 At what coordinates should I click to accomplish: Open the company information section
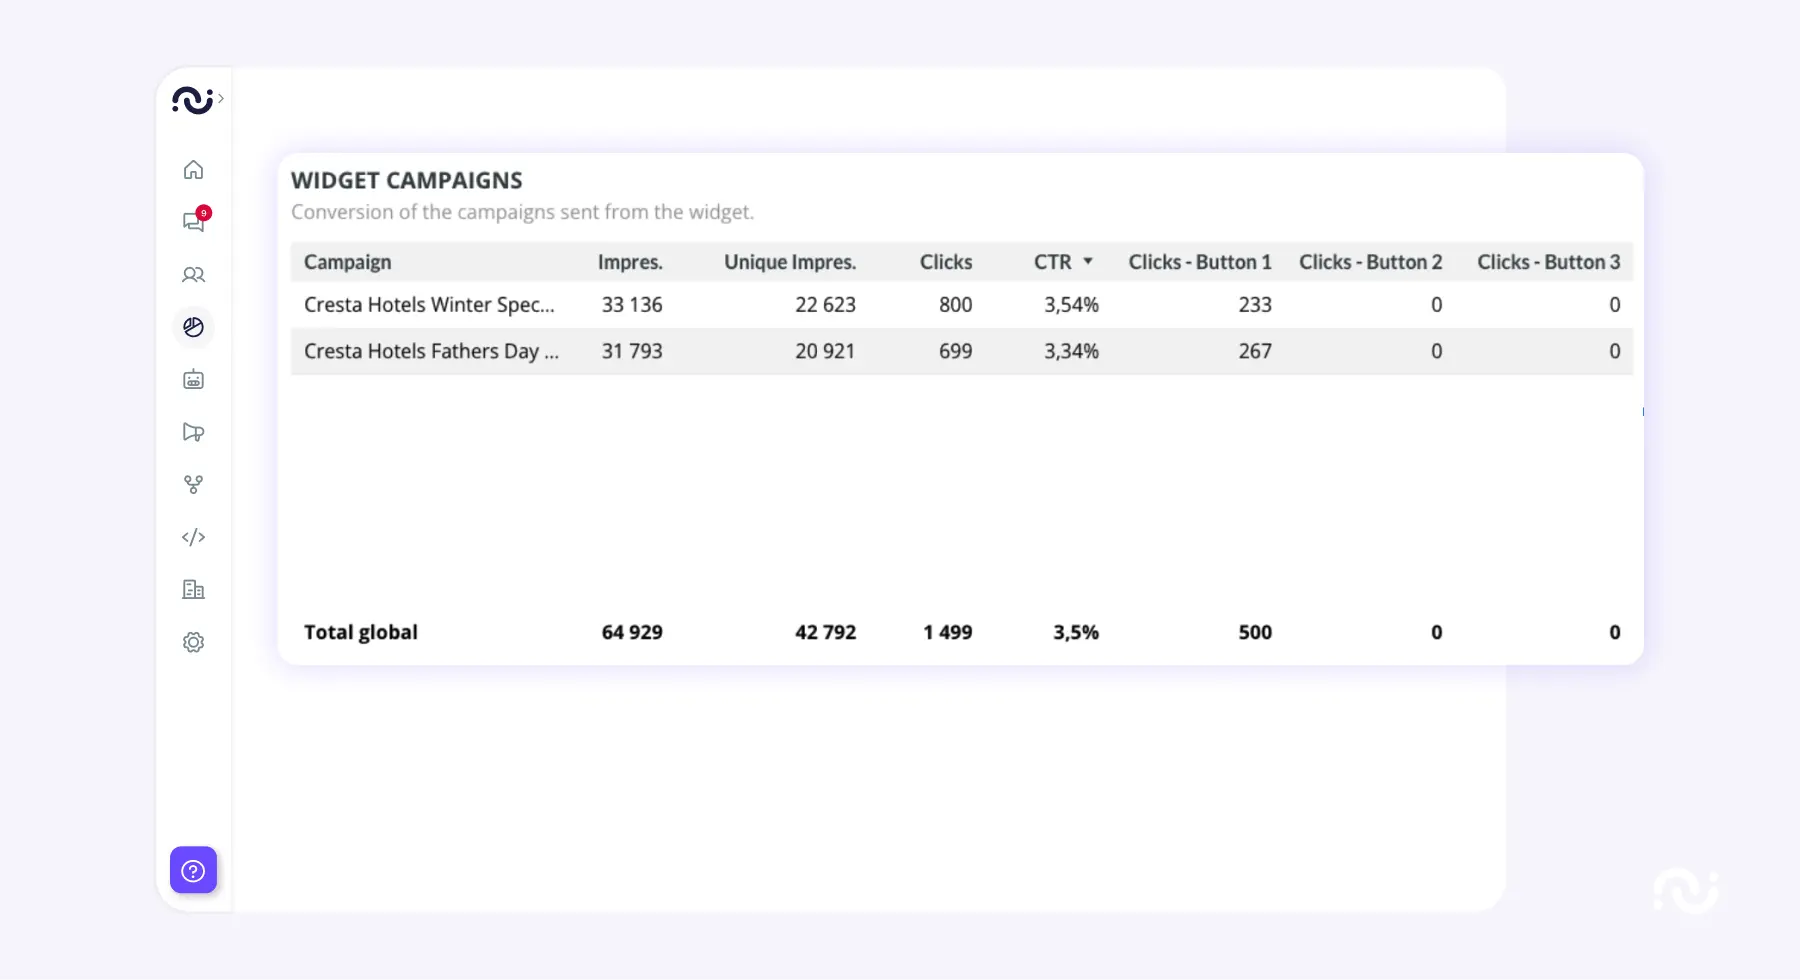[x=193, y=589]
